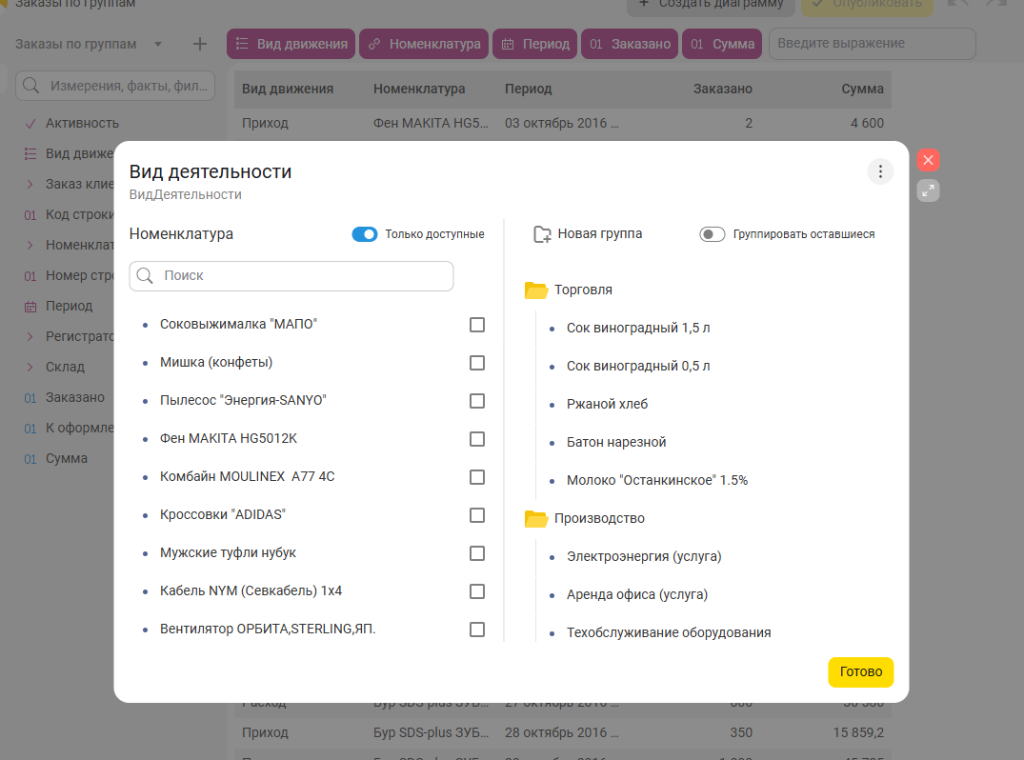Click the new group folder-plus icon

(x=542, y=234)
